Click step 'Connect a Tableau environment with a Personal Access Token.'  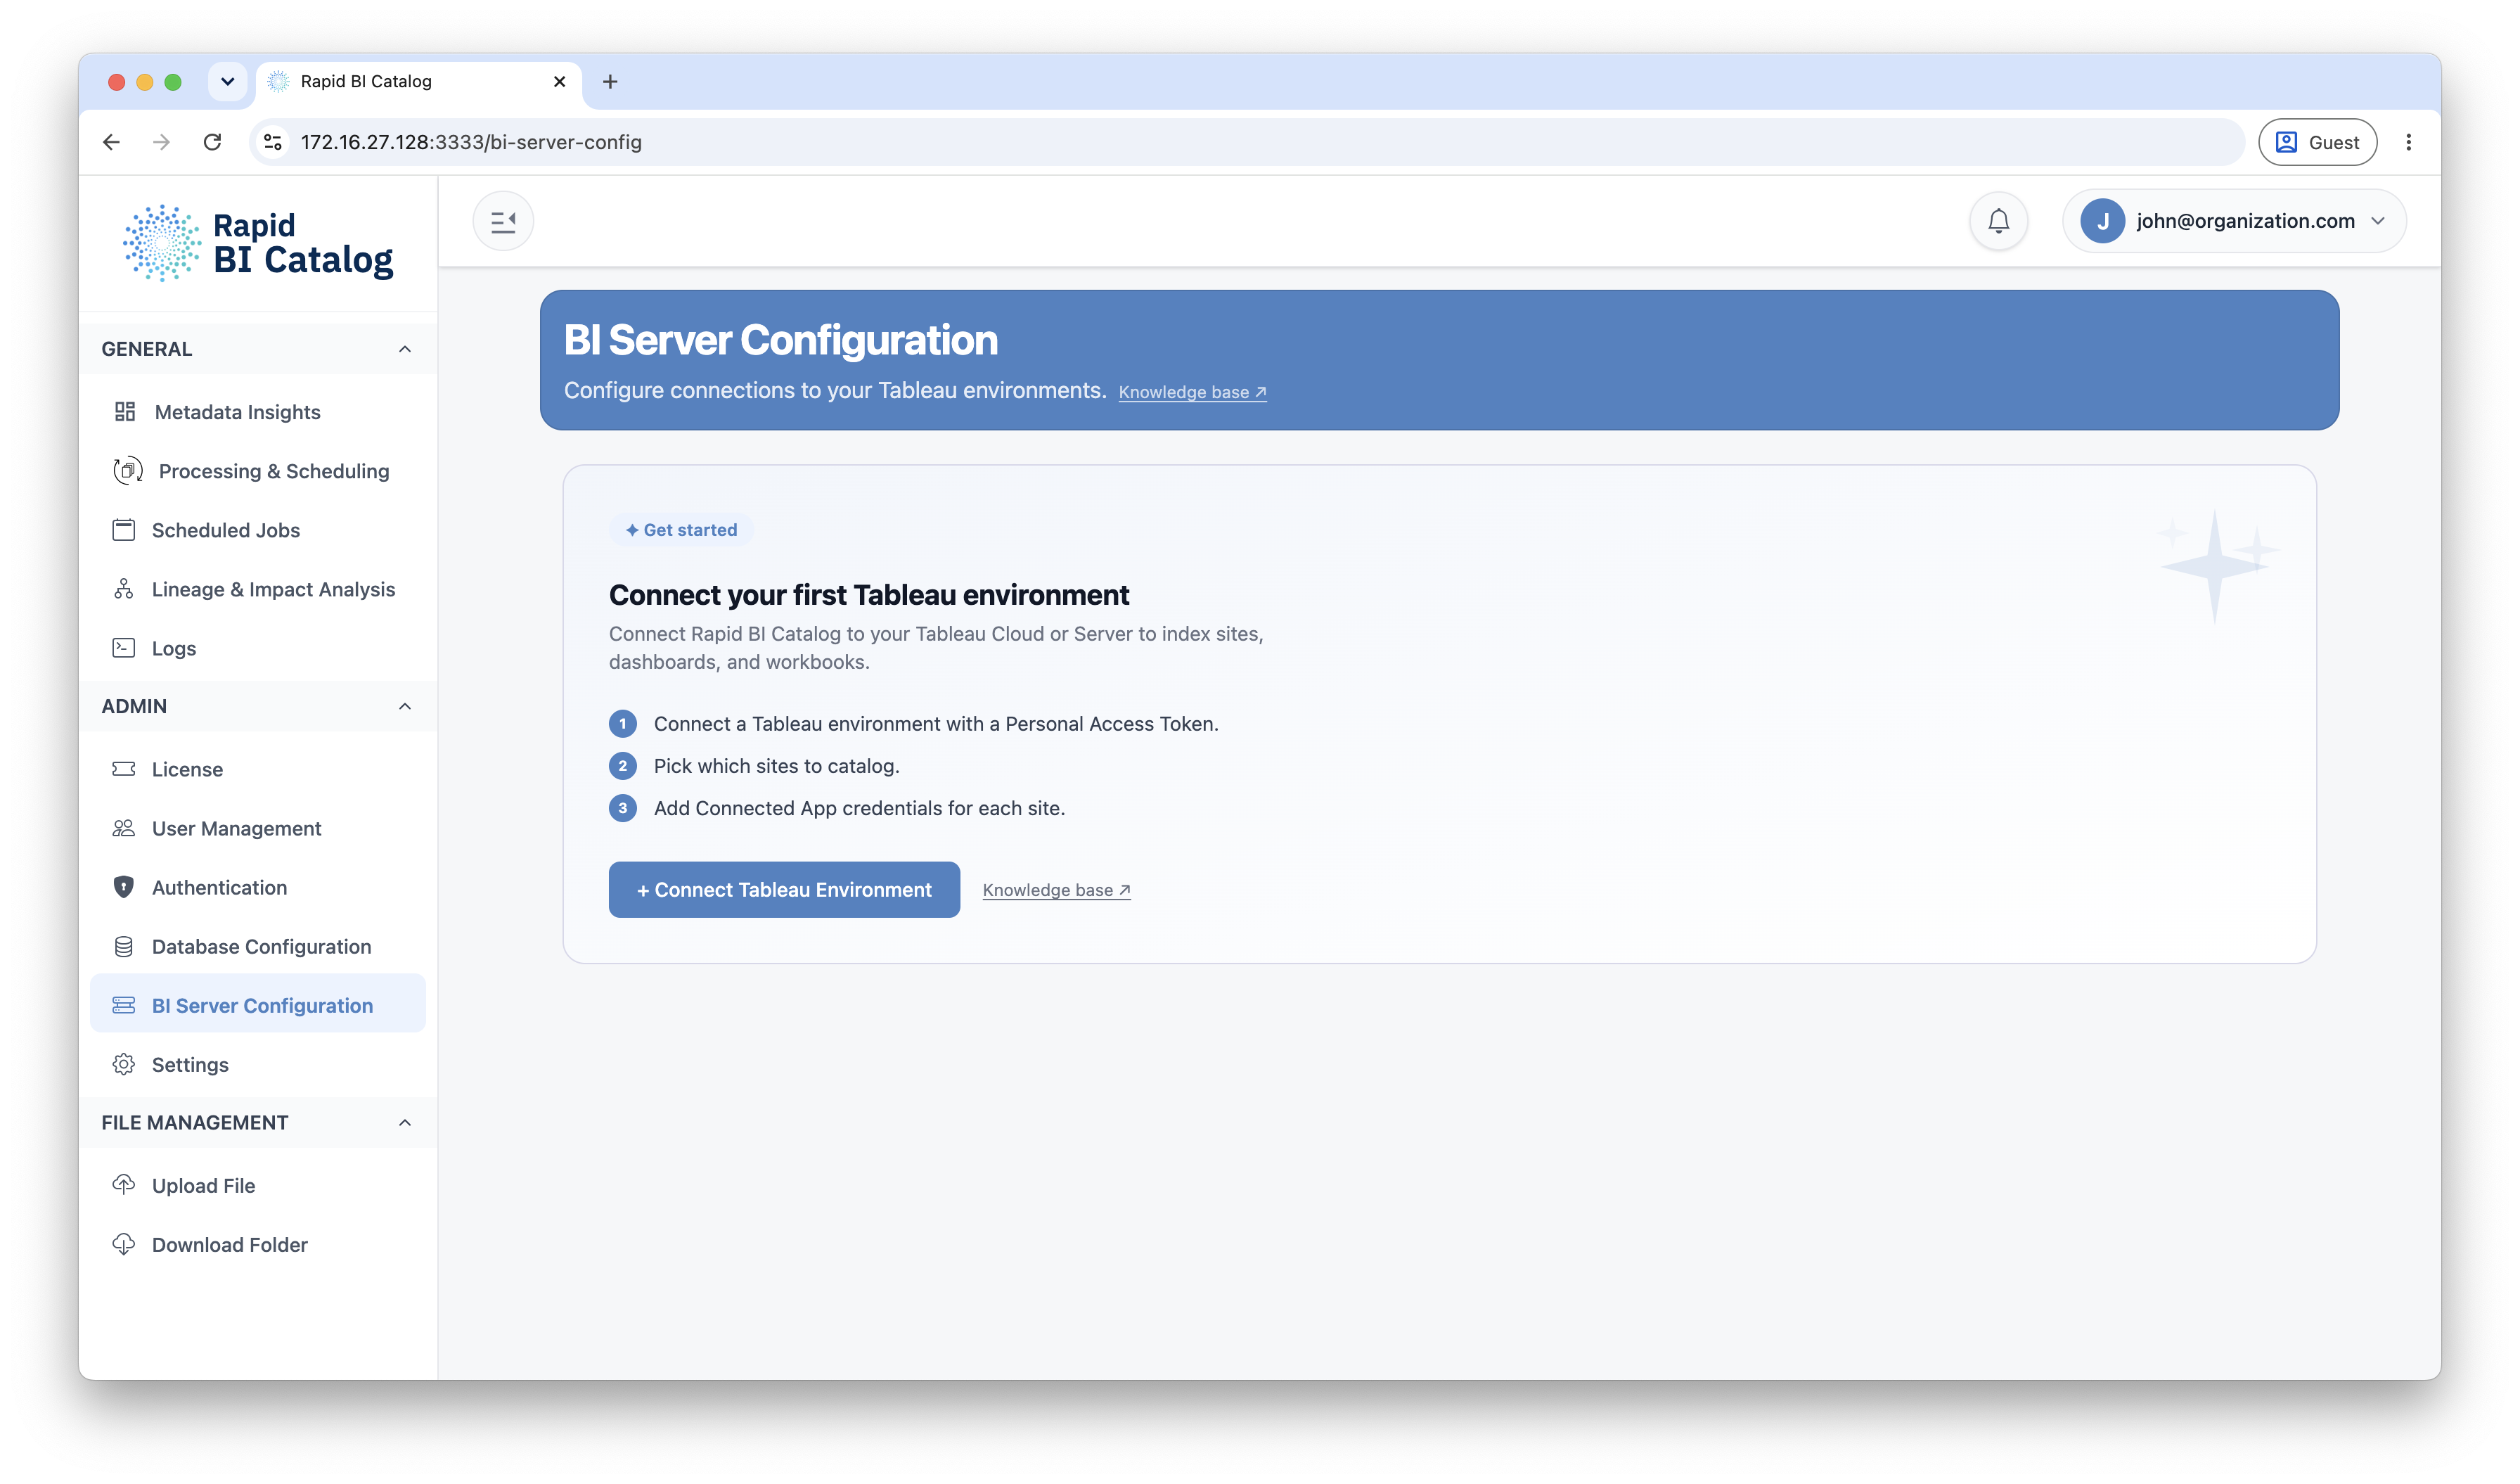(936, 724)
